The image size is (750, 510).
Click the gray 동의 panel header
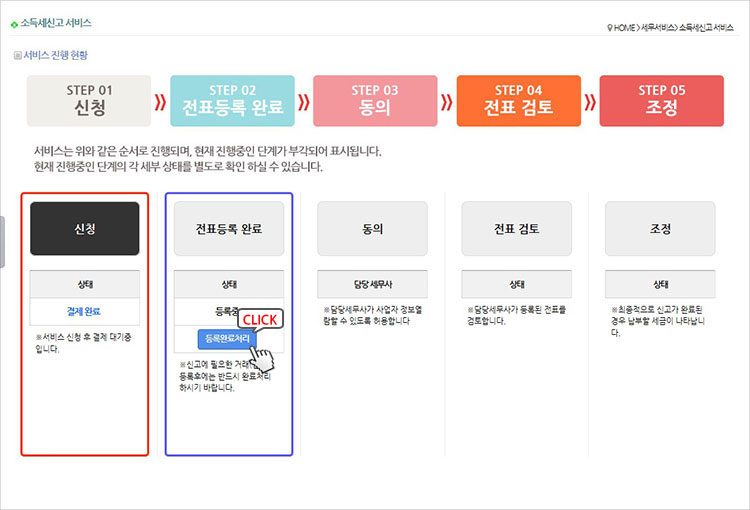coord(372,228)
